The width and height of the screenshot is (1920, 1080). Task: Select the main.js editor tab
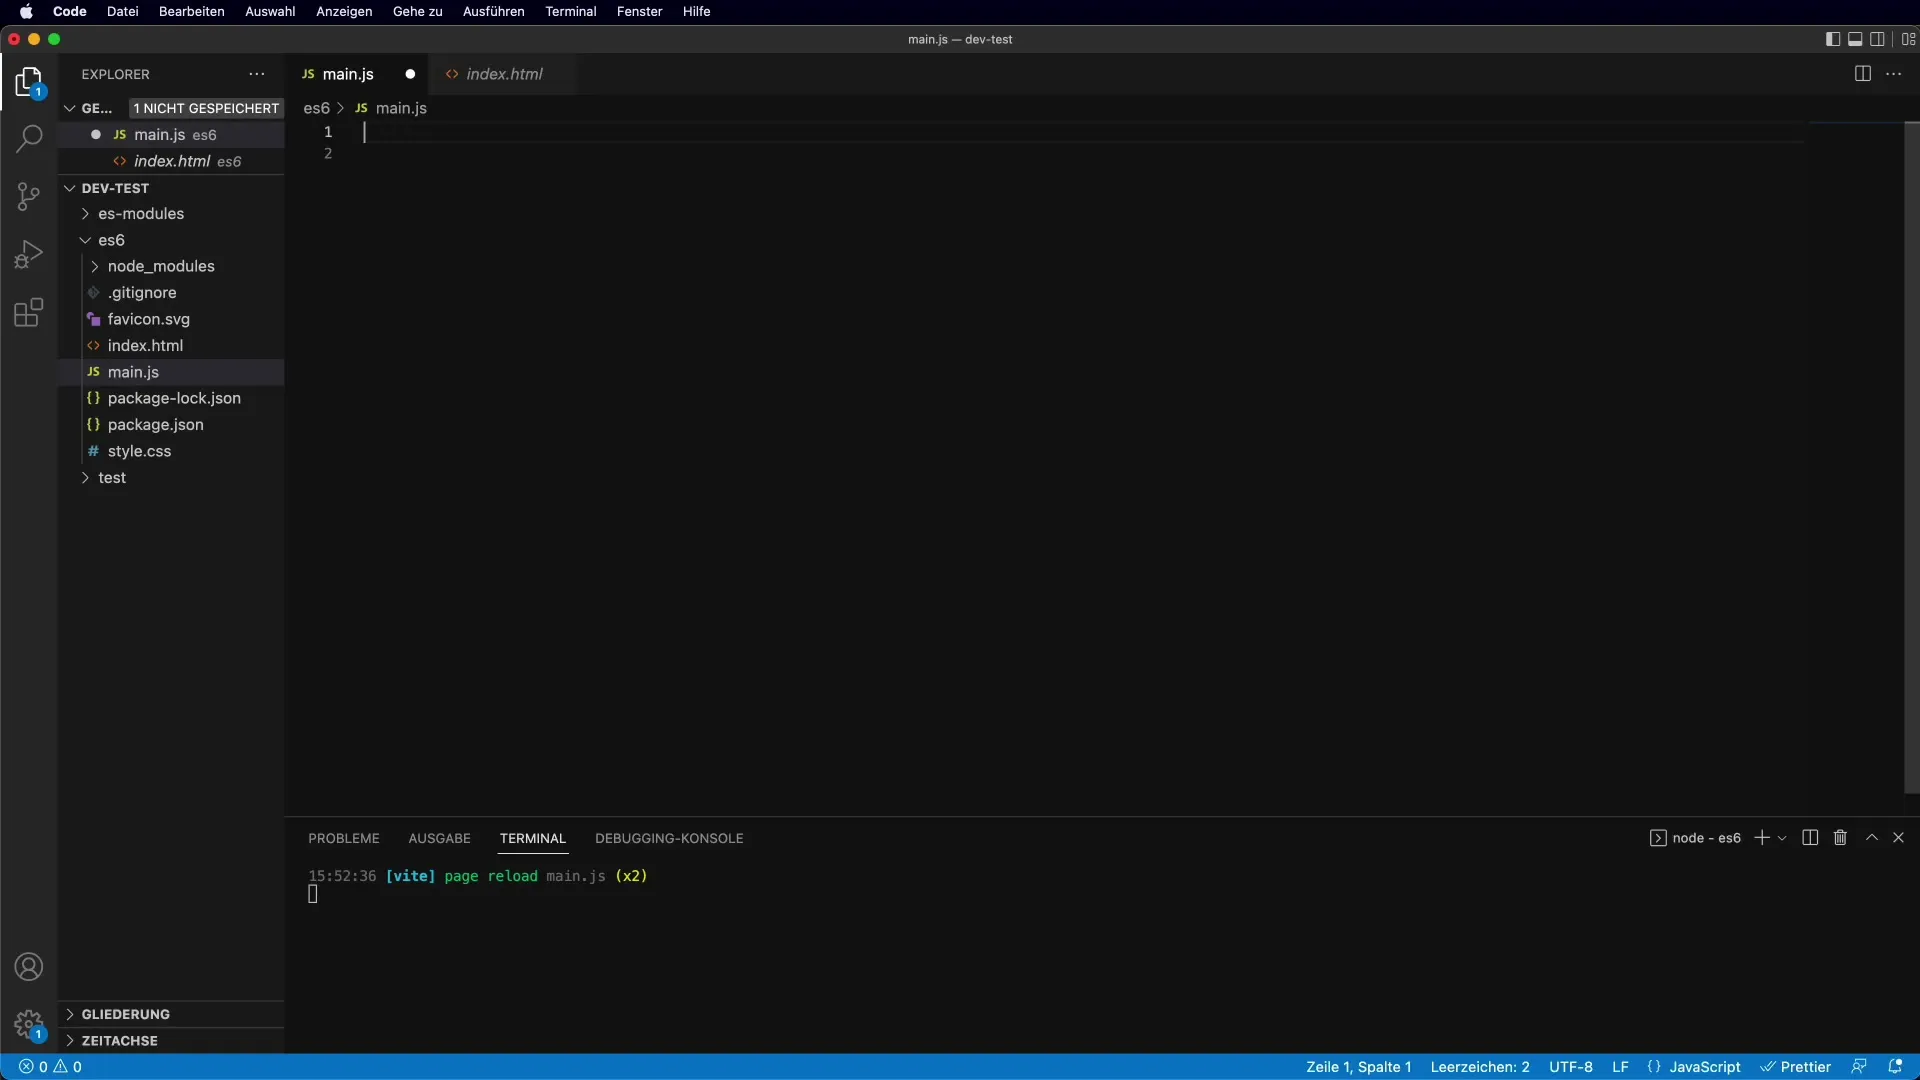[x=348, y=74]
